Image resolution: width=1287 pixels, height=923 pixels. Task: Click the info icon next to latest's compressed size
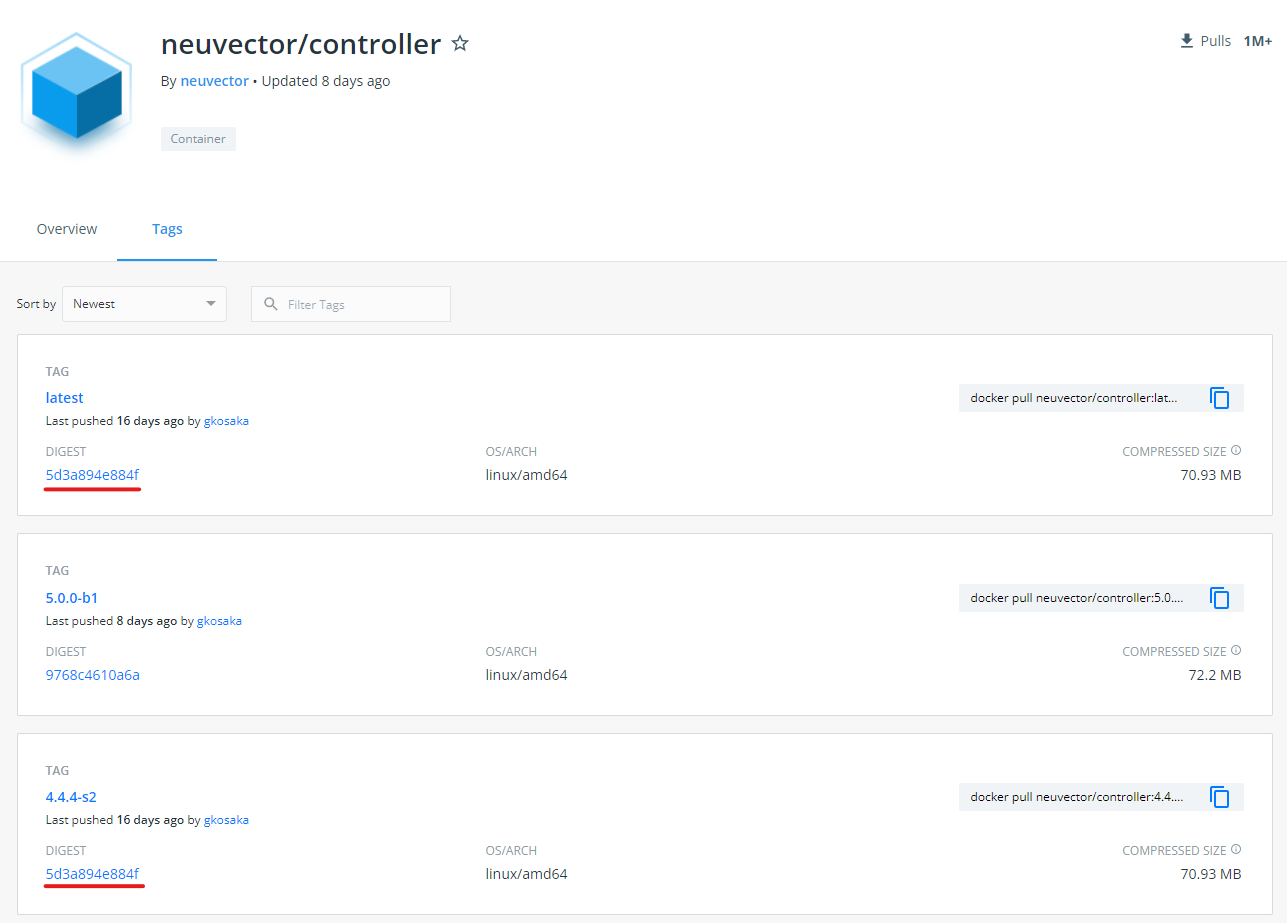[1236, 451]
